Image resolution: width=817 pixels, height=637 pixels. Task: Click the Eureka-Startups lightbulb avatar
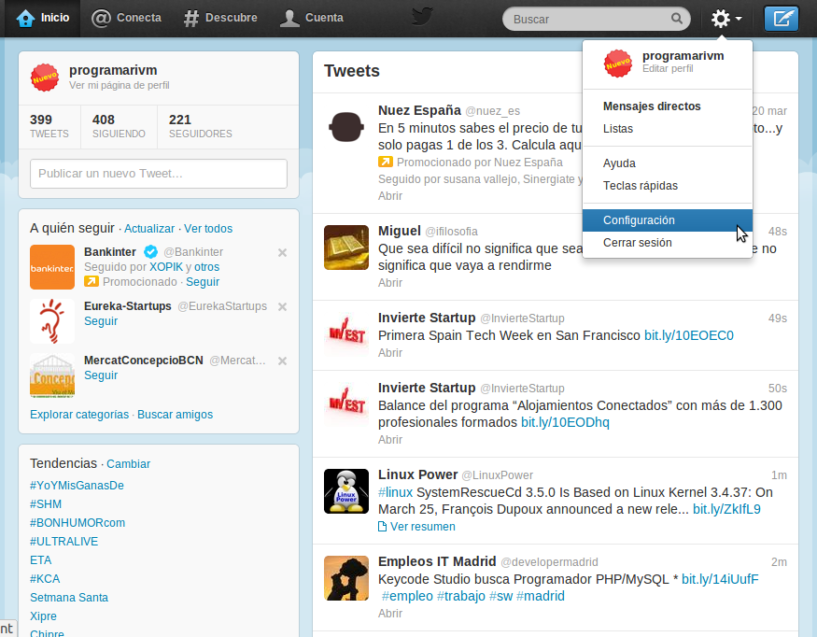pyautogui.click(x=52, y=321)
